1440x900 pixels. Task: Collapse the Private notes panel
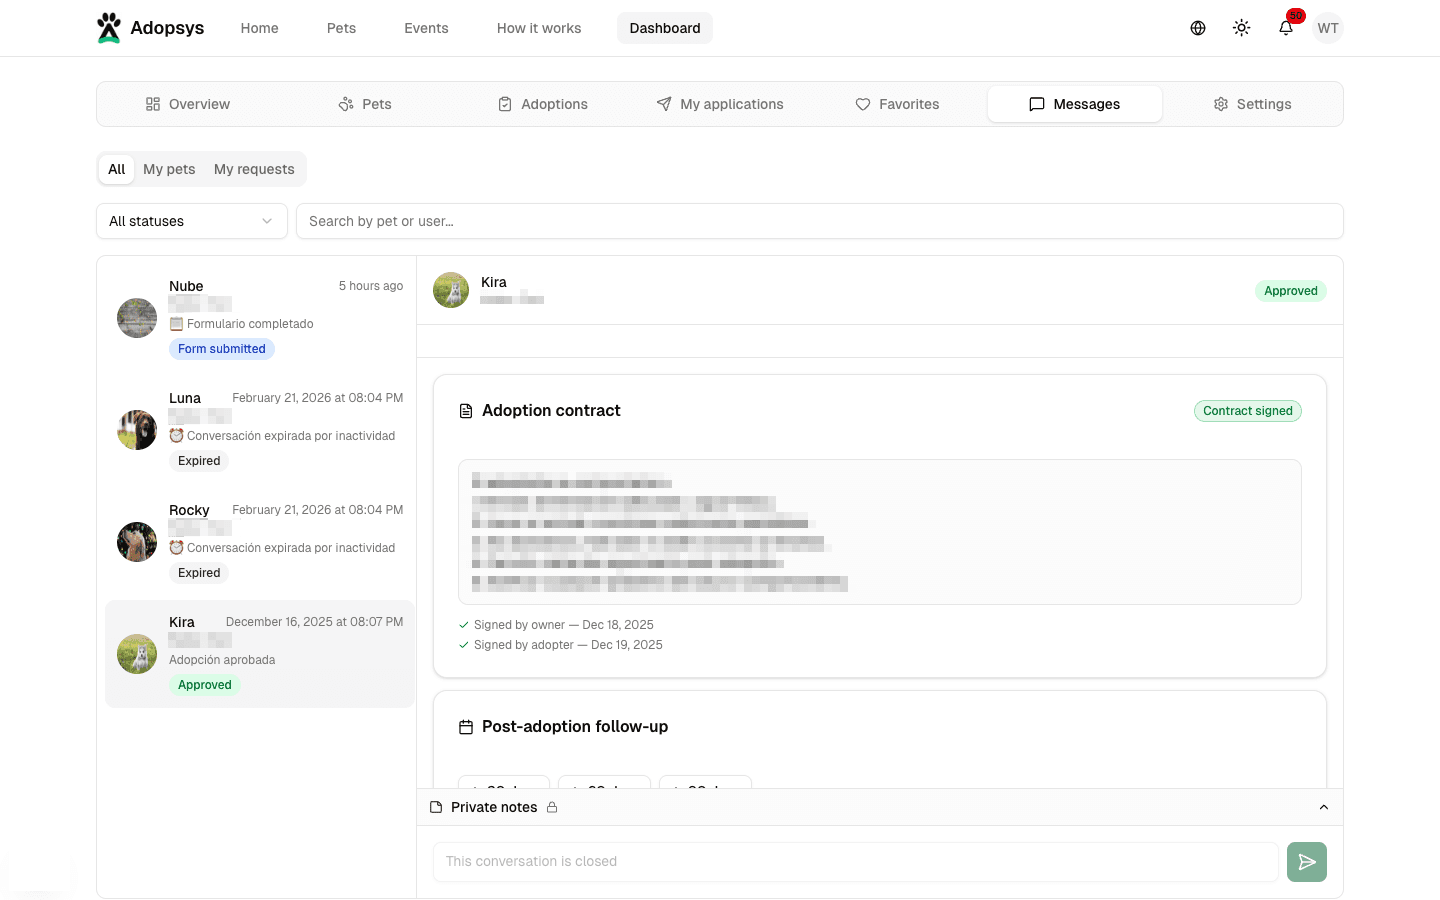[1324, 807]
